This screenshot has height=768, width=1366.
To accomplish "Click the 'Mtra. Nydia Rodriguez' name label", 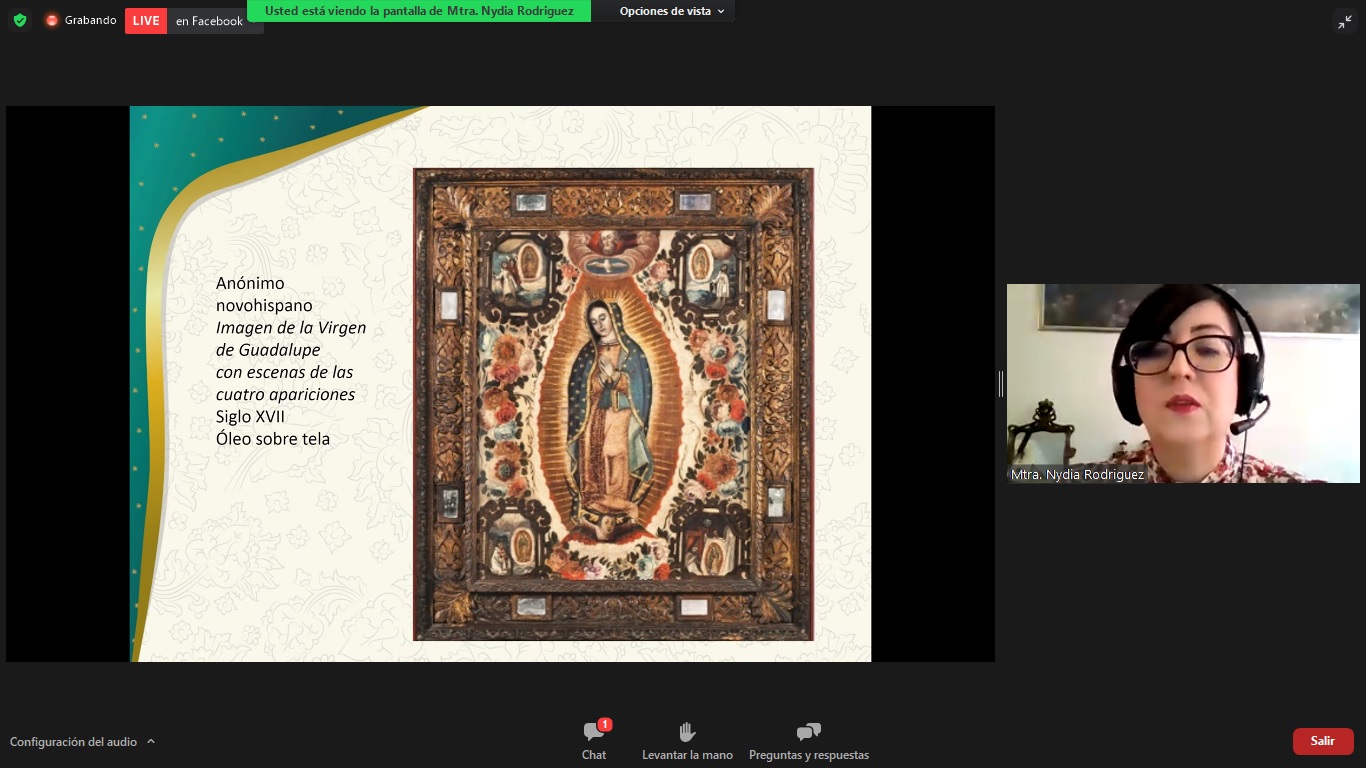I will tap(1077, 475).
